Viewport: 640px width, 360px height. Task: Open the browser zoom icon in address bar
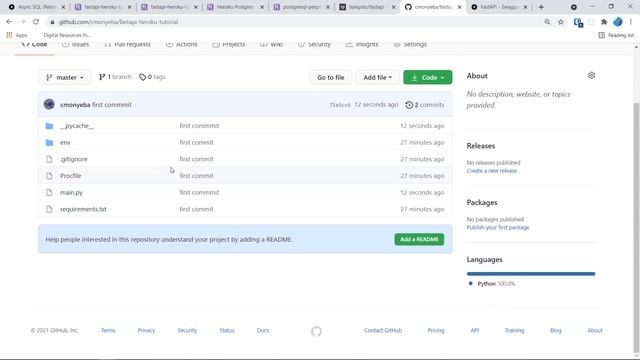point(547,22)
